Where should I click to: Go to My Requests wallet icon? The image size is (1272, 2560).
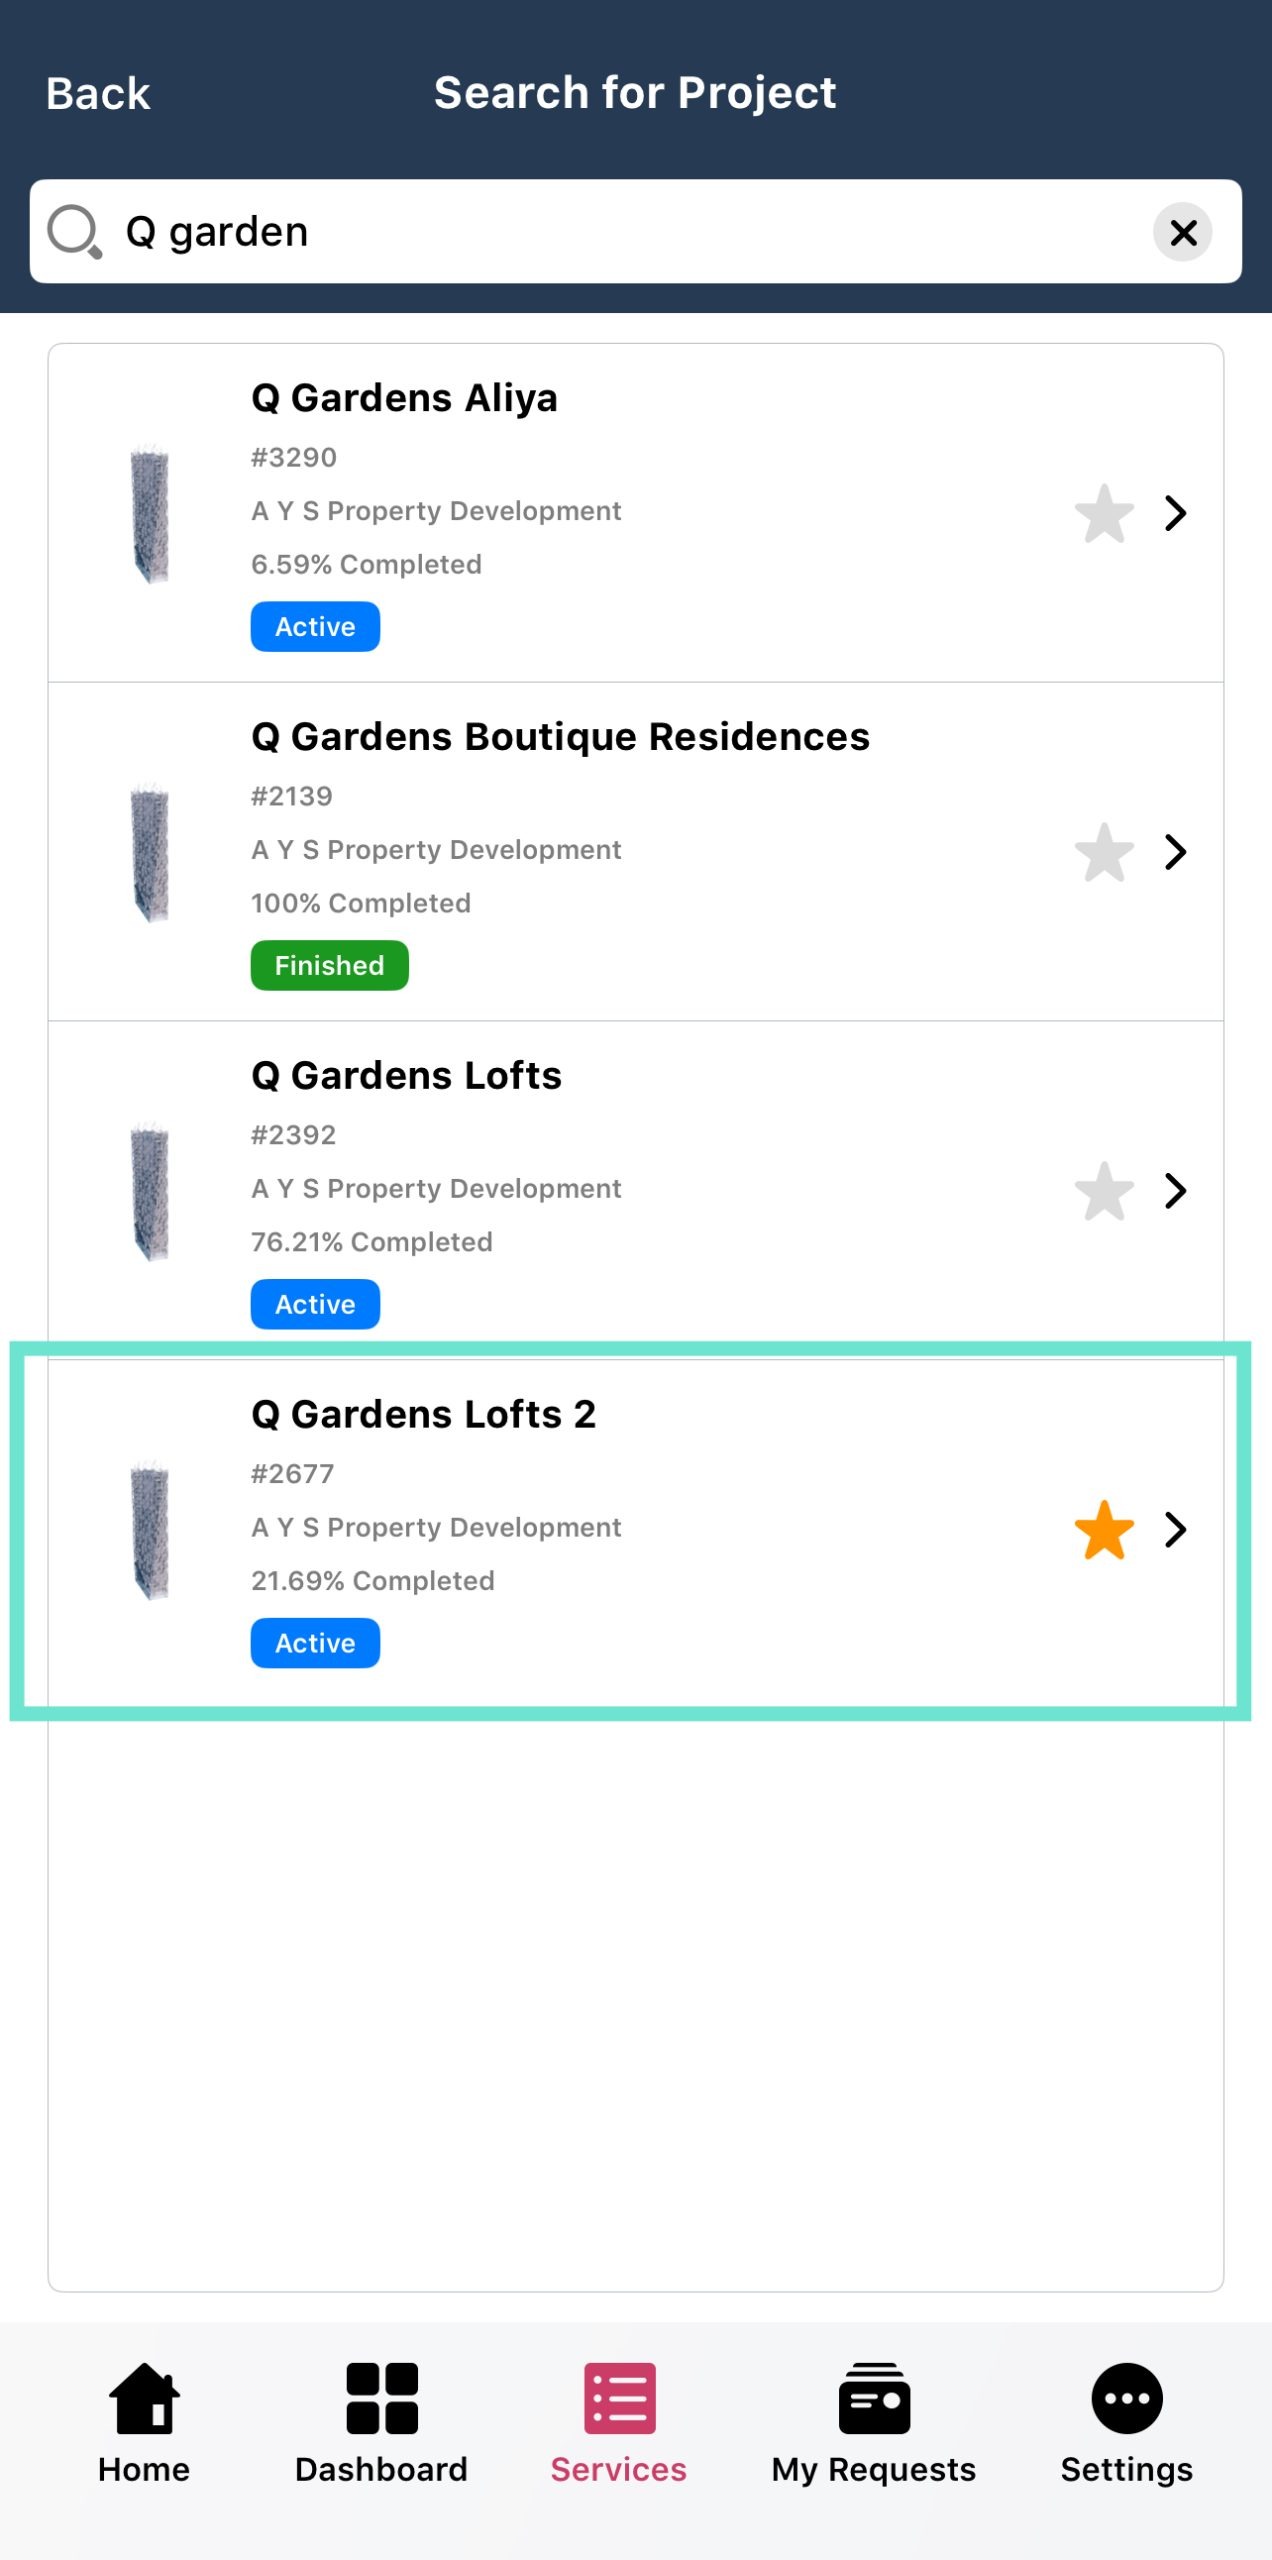point(874,2398)
